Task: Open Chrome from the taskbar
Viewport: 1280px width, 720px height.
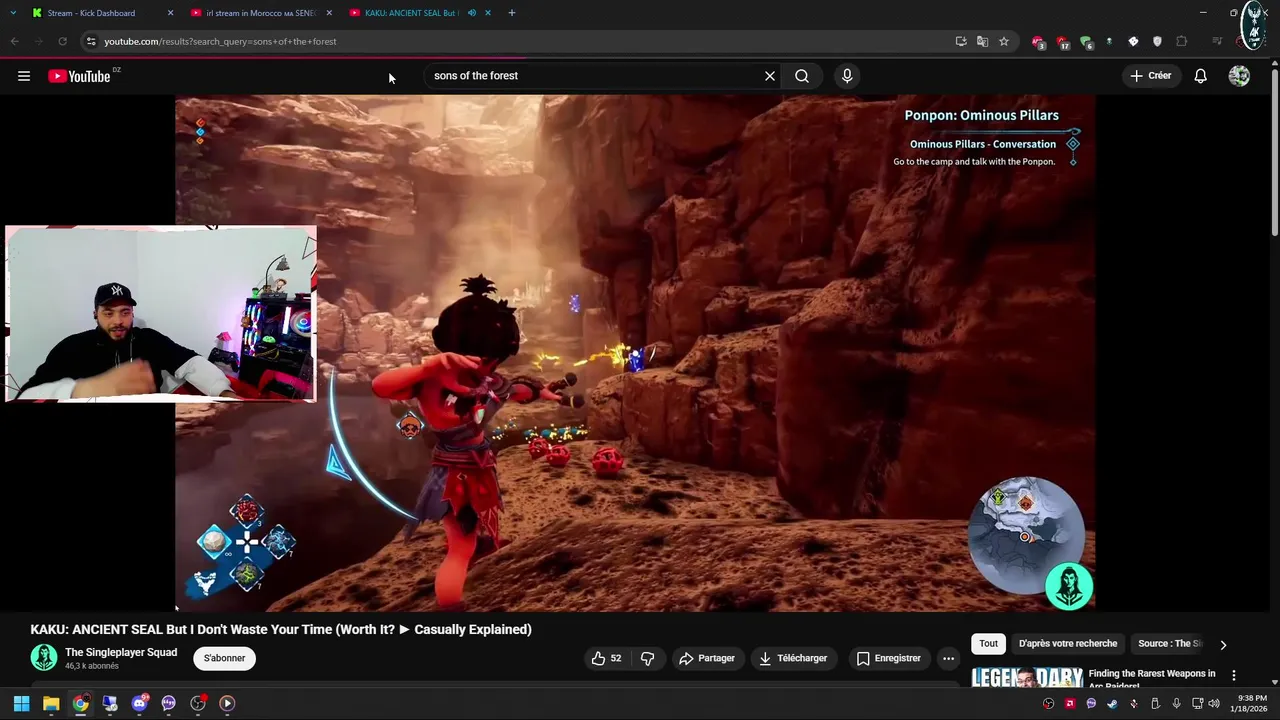Action: [80, 703]
